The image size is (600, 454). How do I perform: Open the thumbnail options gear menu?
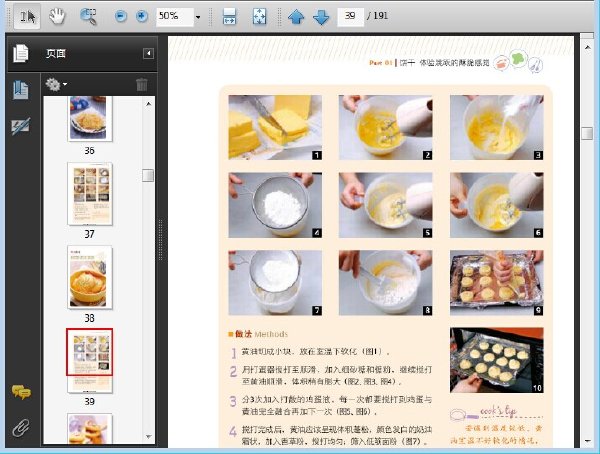(55, 84)
